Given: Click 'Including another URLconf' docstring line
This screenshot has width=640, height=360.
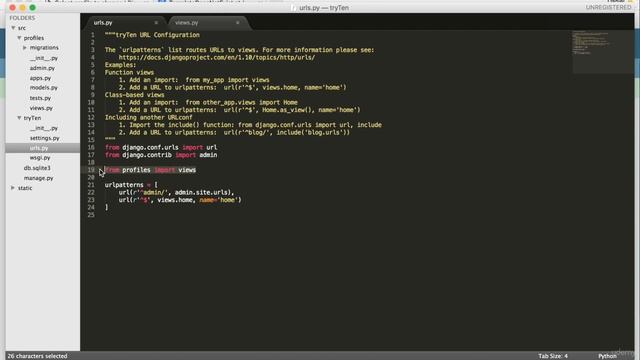Looking at the screenshot, I should [148, 118].
